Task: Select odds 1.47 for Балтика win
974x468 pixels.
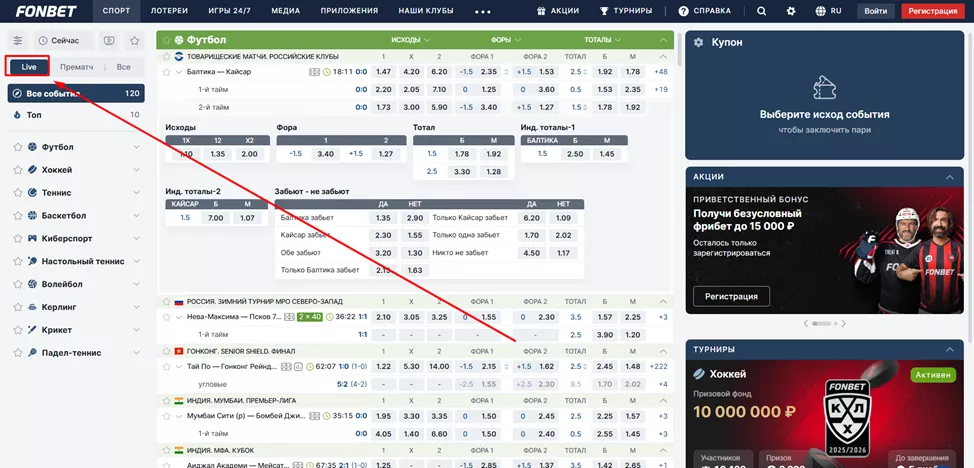Action: 381,72
